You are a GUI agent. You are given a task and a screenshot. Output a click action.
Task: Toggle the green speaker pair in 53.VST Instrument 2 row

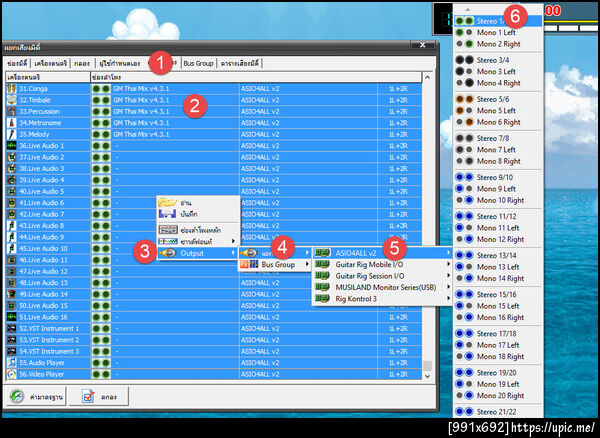[x=101, y=340]
